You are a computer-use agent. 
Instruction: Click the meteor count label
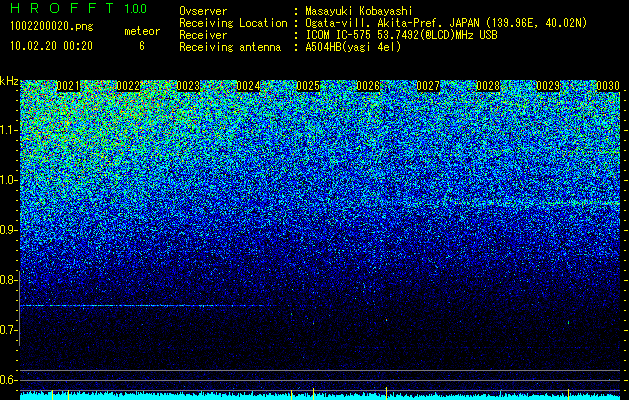(142, 31)
